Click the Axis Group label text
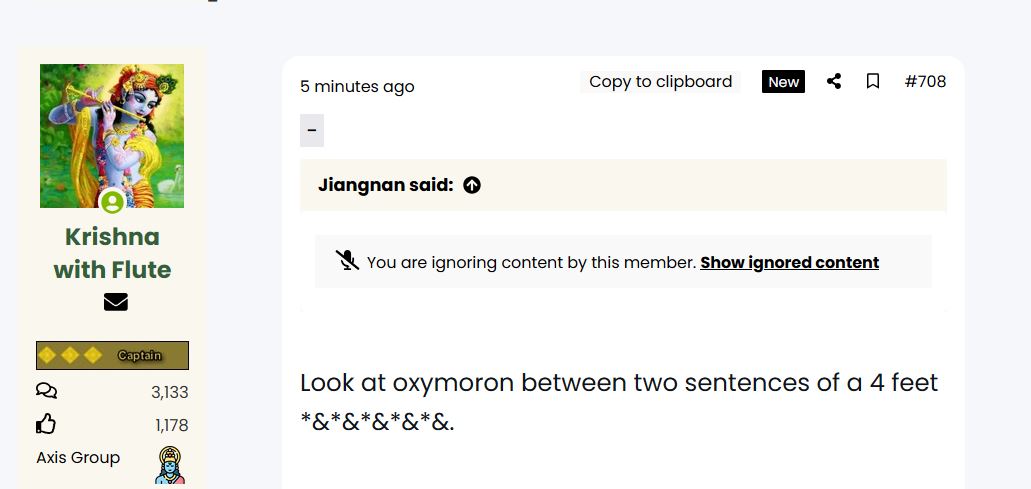Screen dimensions: 1031x489 (78, 458)
